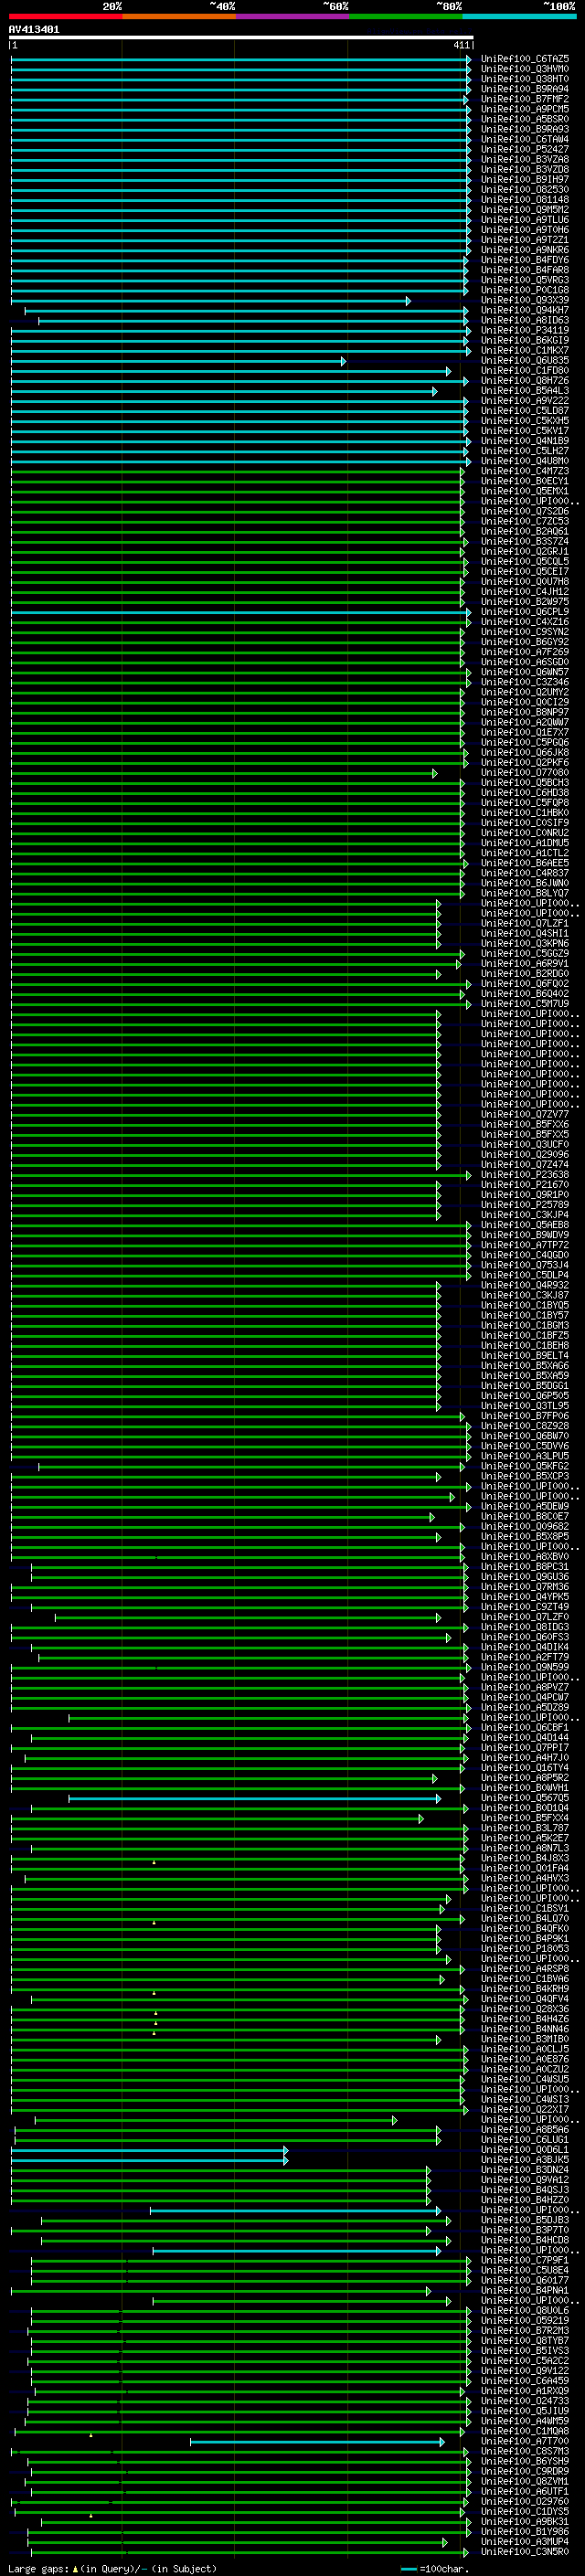
Task: Open hit UniRef100_P52427
Action: pos(525,149)
